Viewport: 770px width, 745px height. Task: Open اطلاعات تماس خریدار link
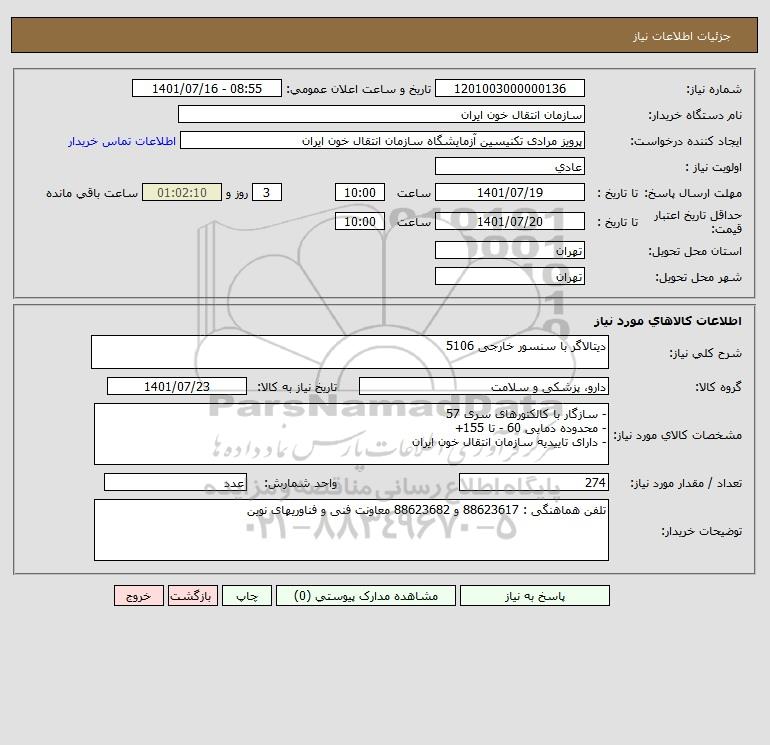tap(122, 141)
